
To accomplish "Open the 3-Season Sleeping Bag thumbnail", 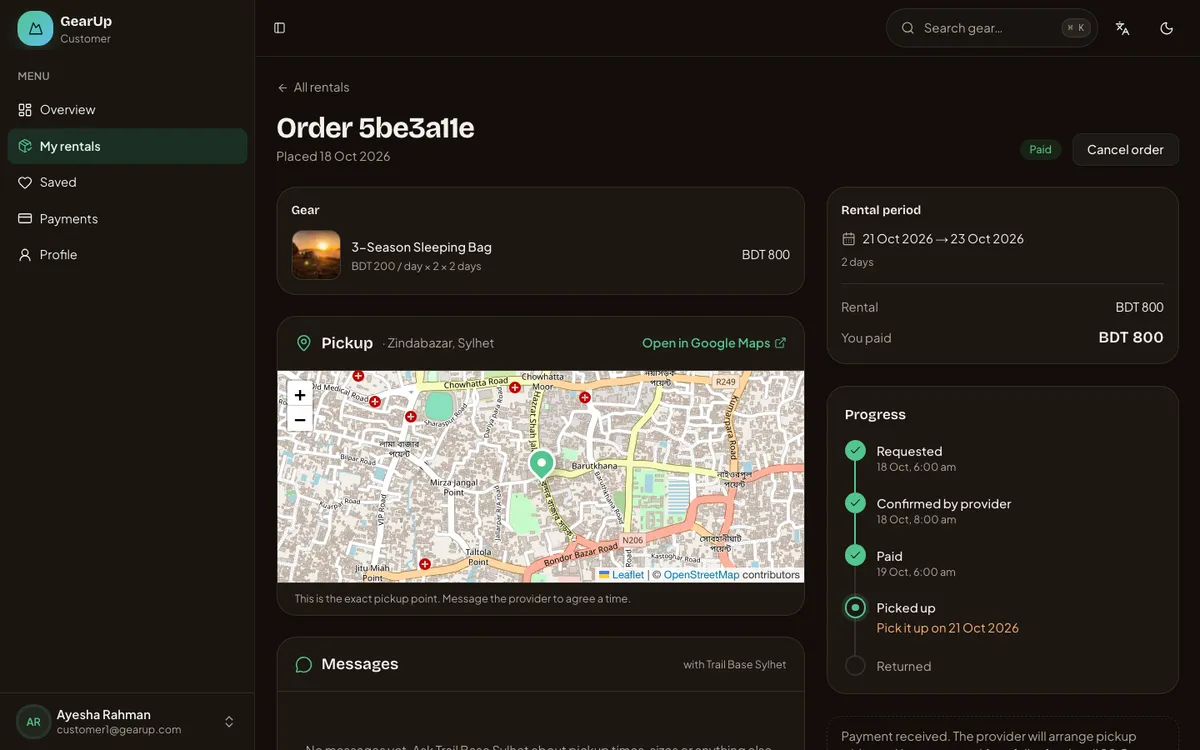I will 316,255.
